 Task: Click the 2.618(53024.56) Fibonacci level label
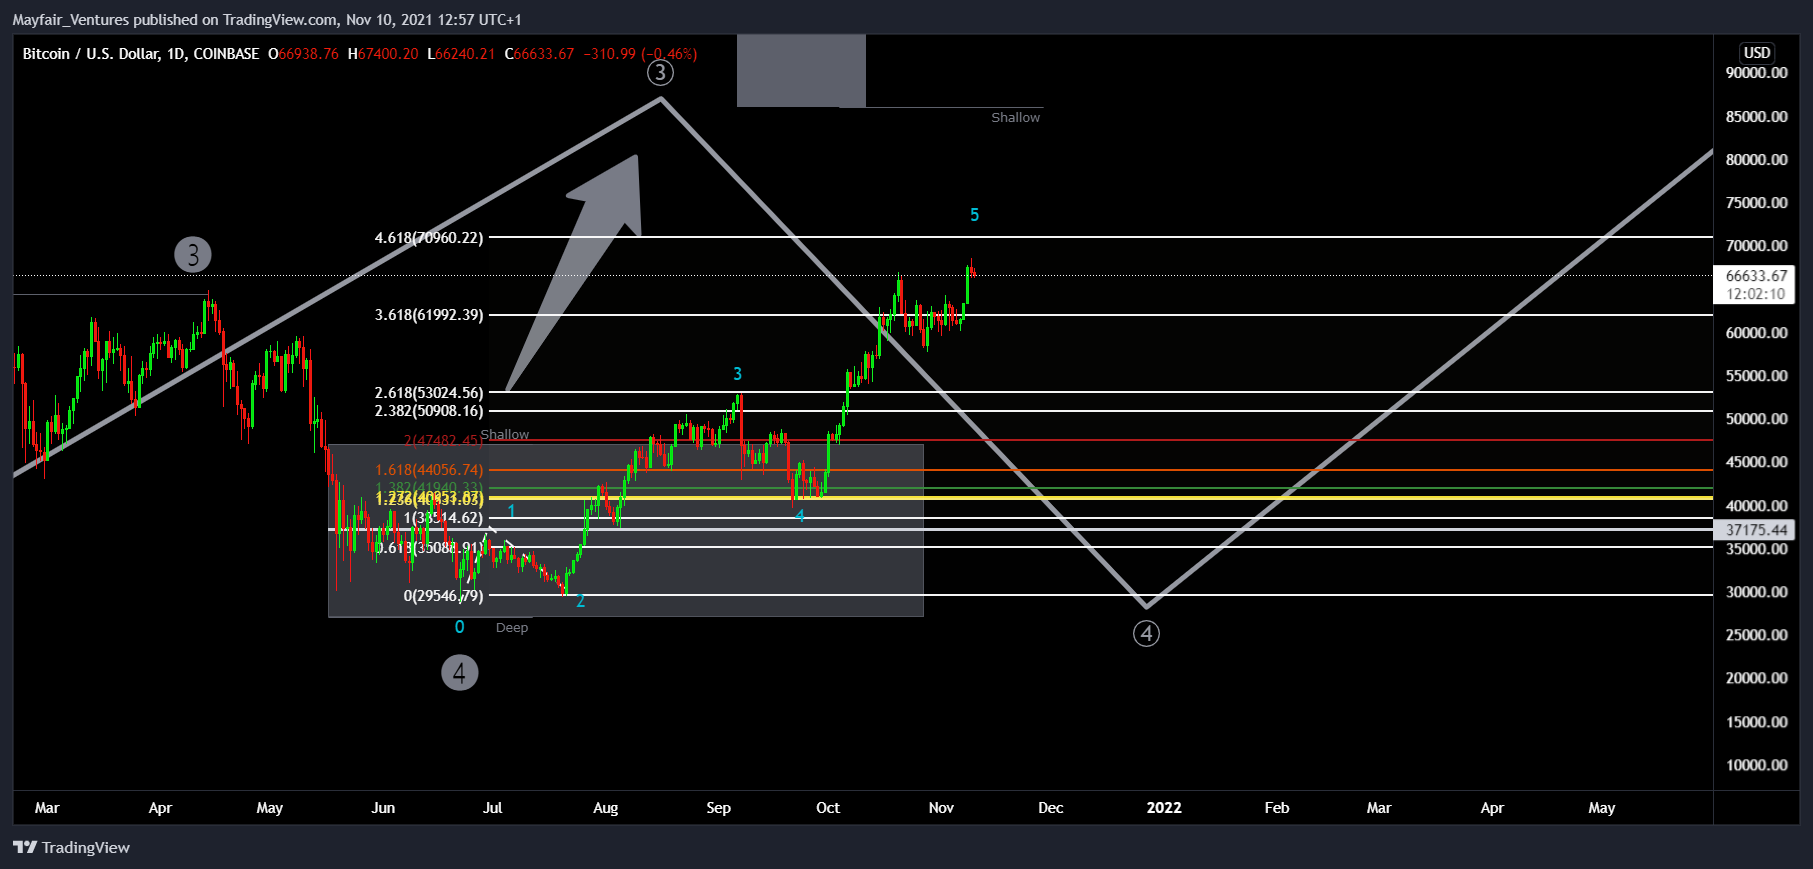(429, 393)
